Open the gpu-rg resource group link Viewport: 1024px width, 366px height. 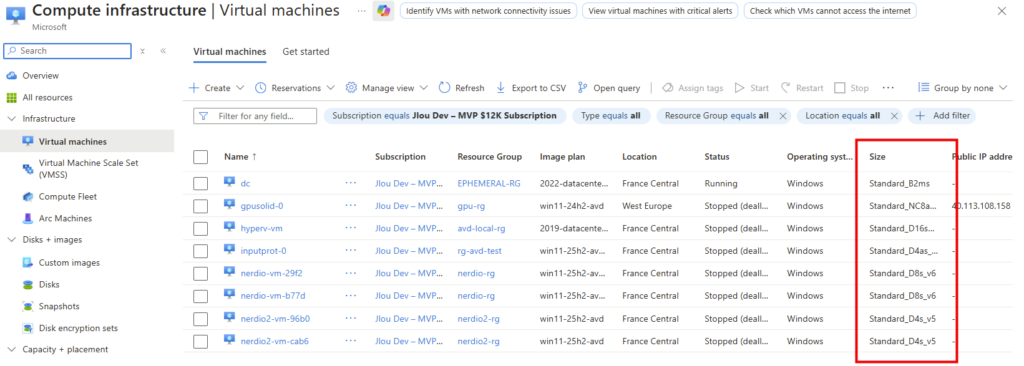472,206
